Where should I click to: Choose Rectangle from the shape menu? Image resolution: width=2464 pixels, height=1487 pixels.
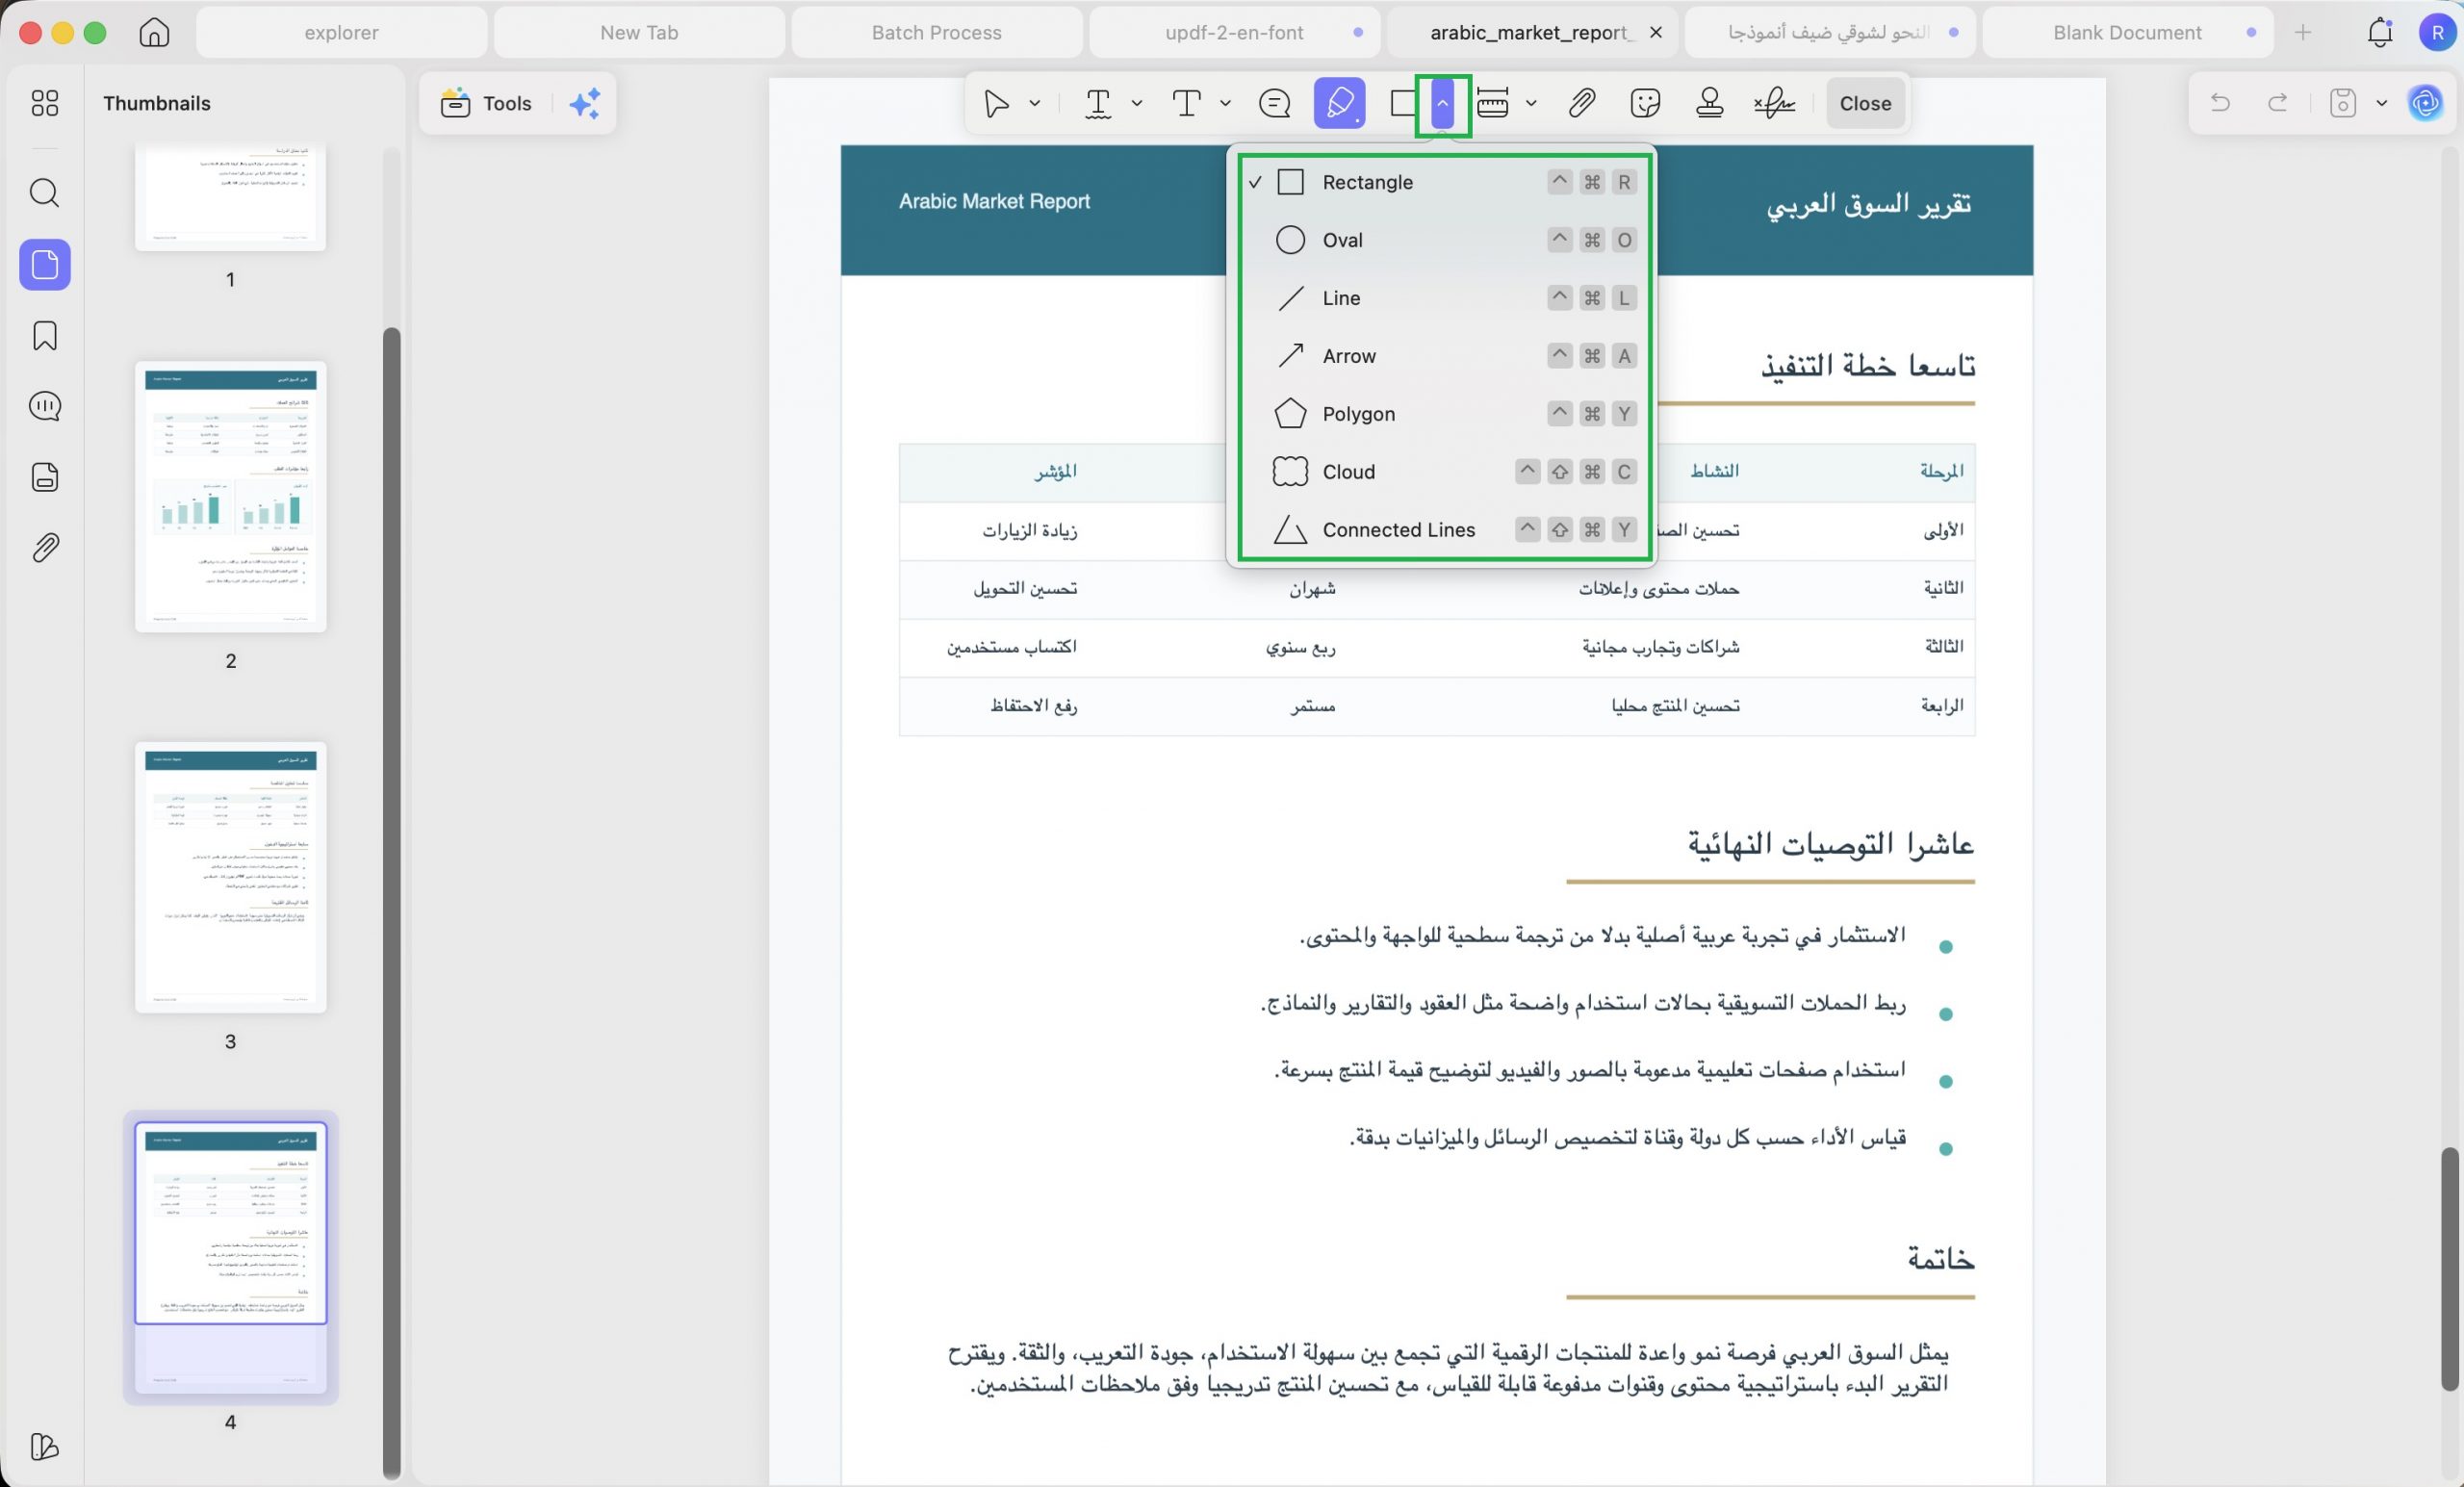tap(1442, 182)
